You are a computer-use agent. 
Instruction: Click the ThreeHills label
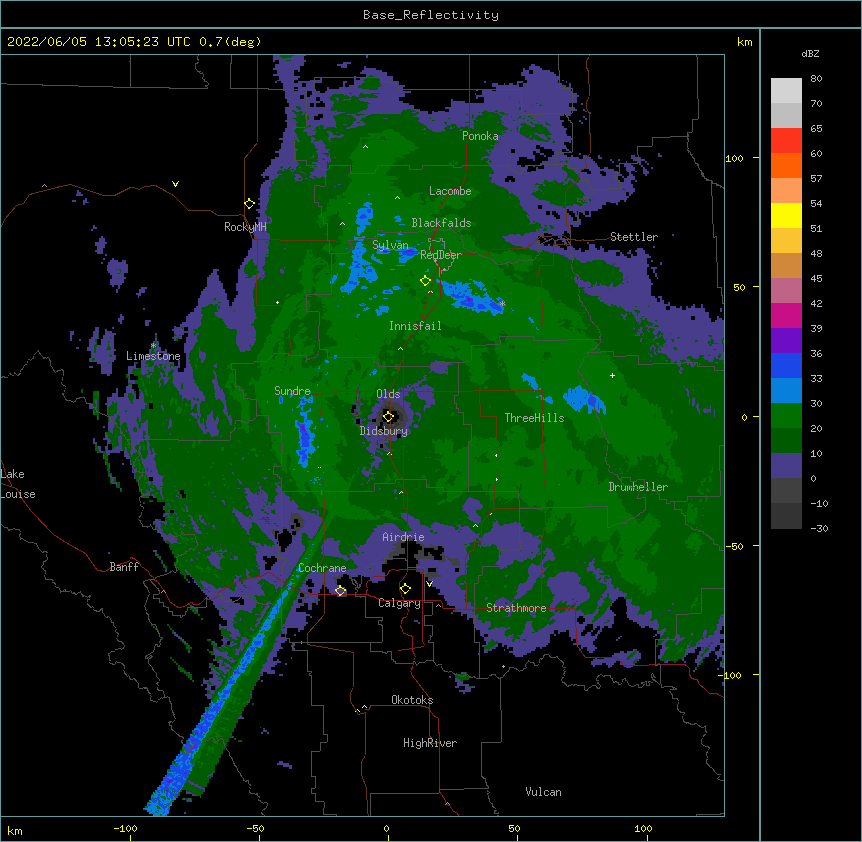coord(534,418)
